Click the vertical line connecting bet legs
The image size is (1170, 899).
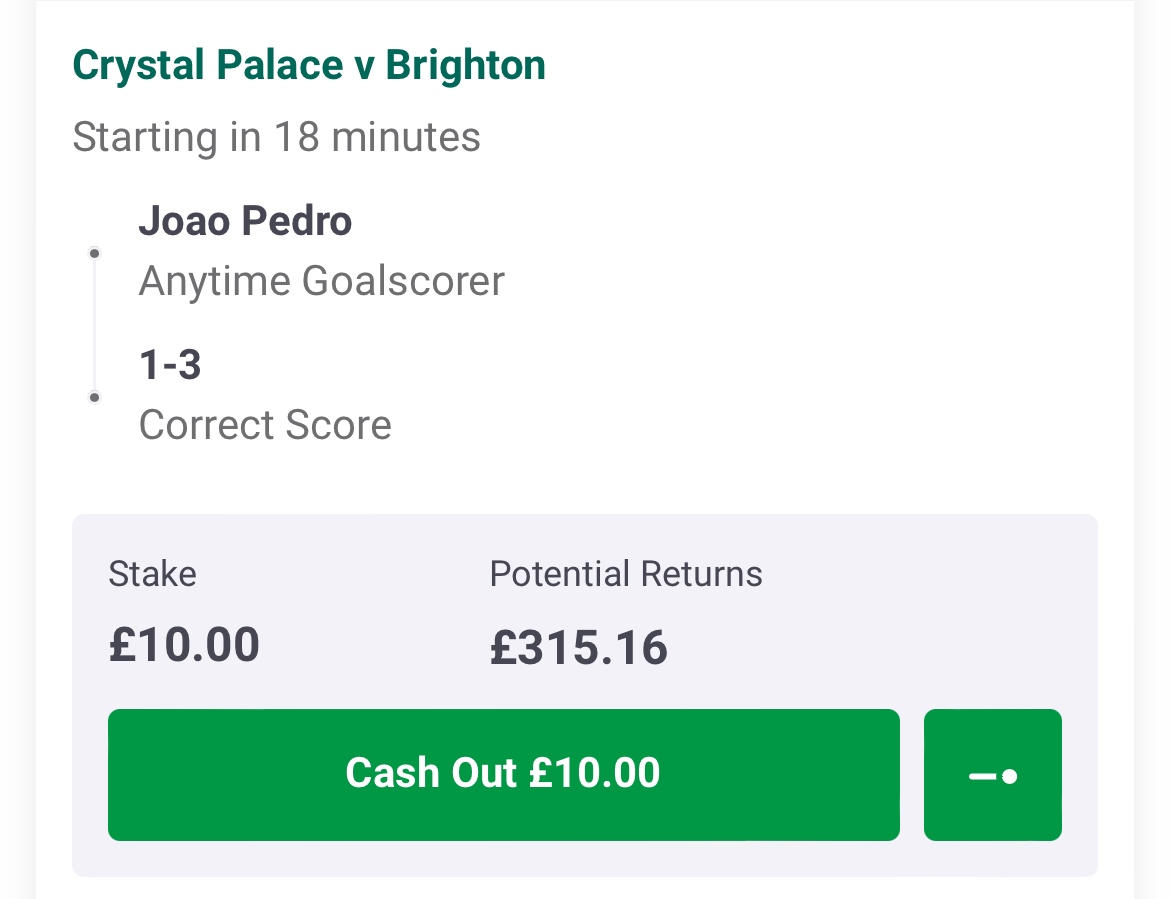tap(94, 325)
